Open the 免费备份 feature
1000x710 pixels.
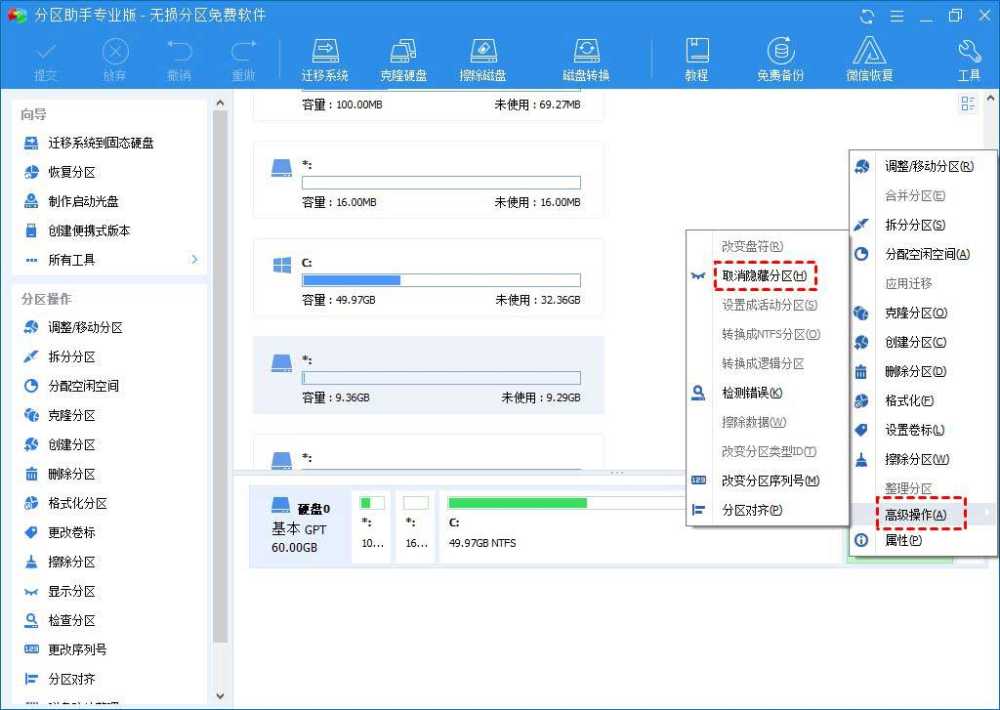780,57
